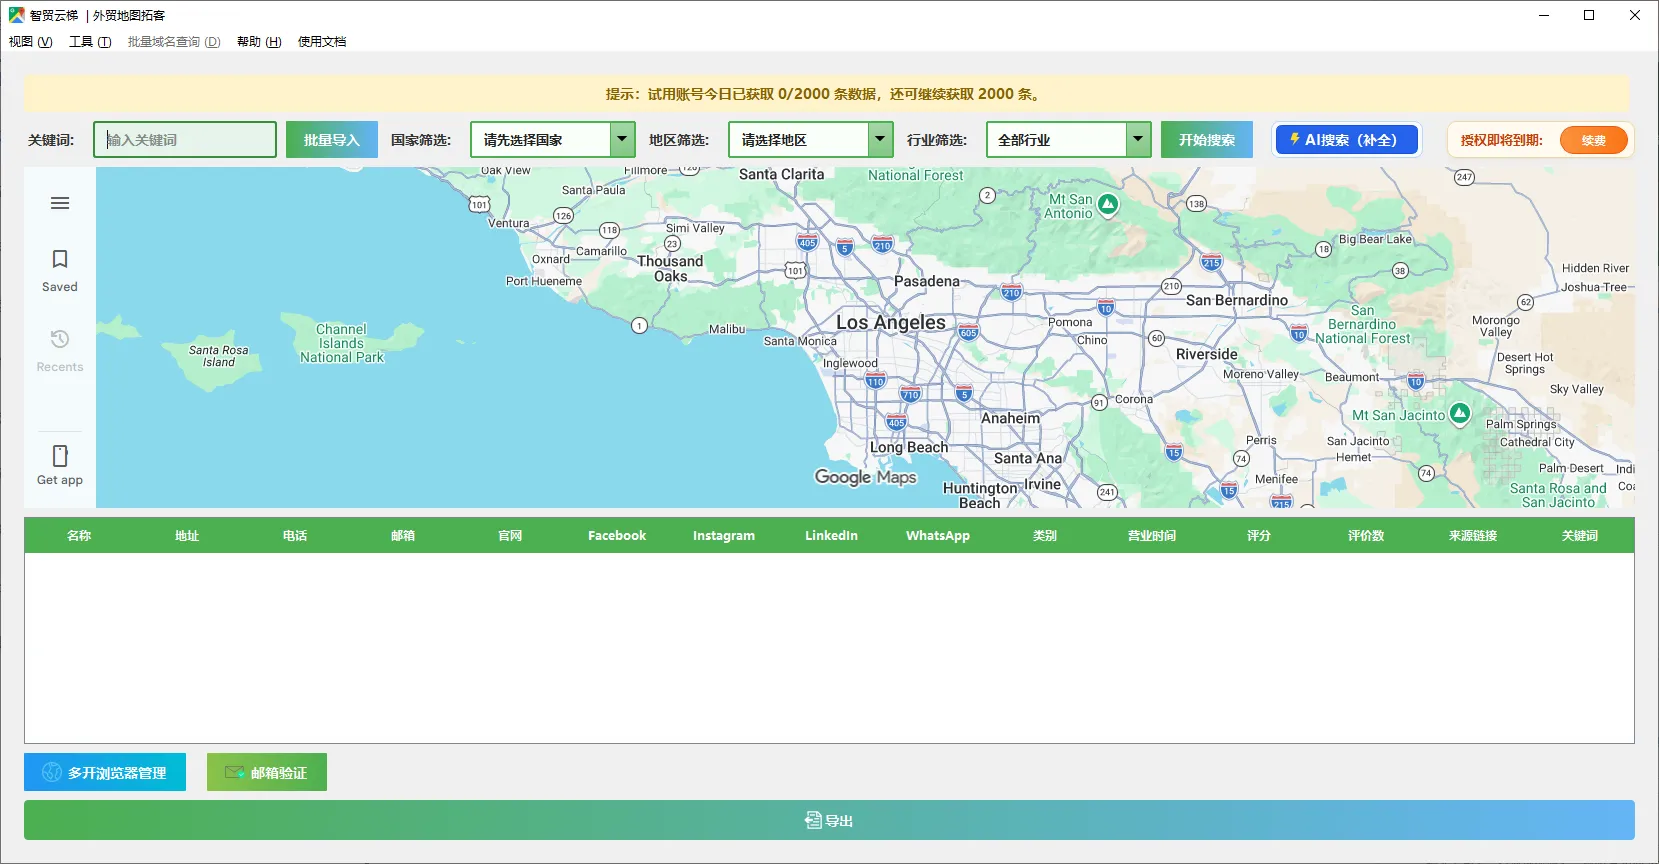Click the Malibu label on map
Image resolution: width=1659 pixels, height=864 pixels.
(x=727, y=329)
